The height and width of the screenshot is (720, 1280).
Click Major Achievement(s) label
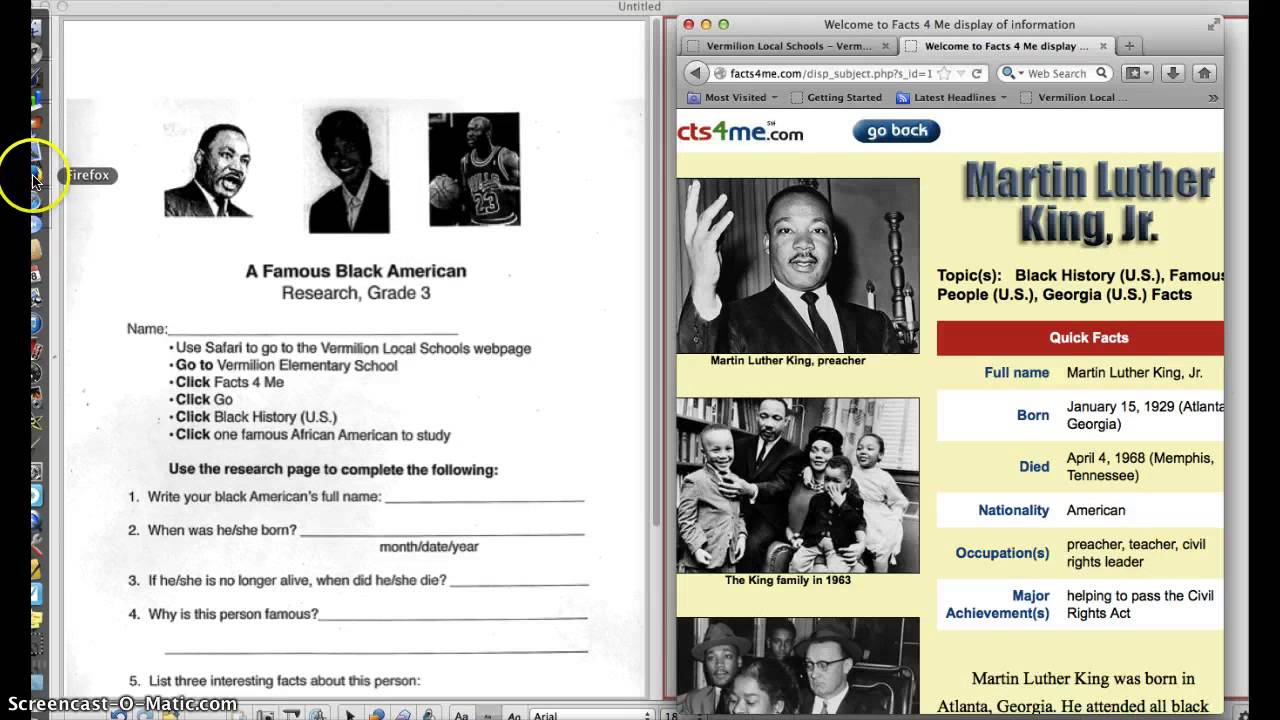[997, 604]
